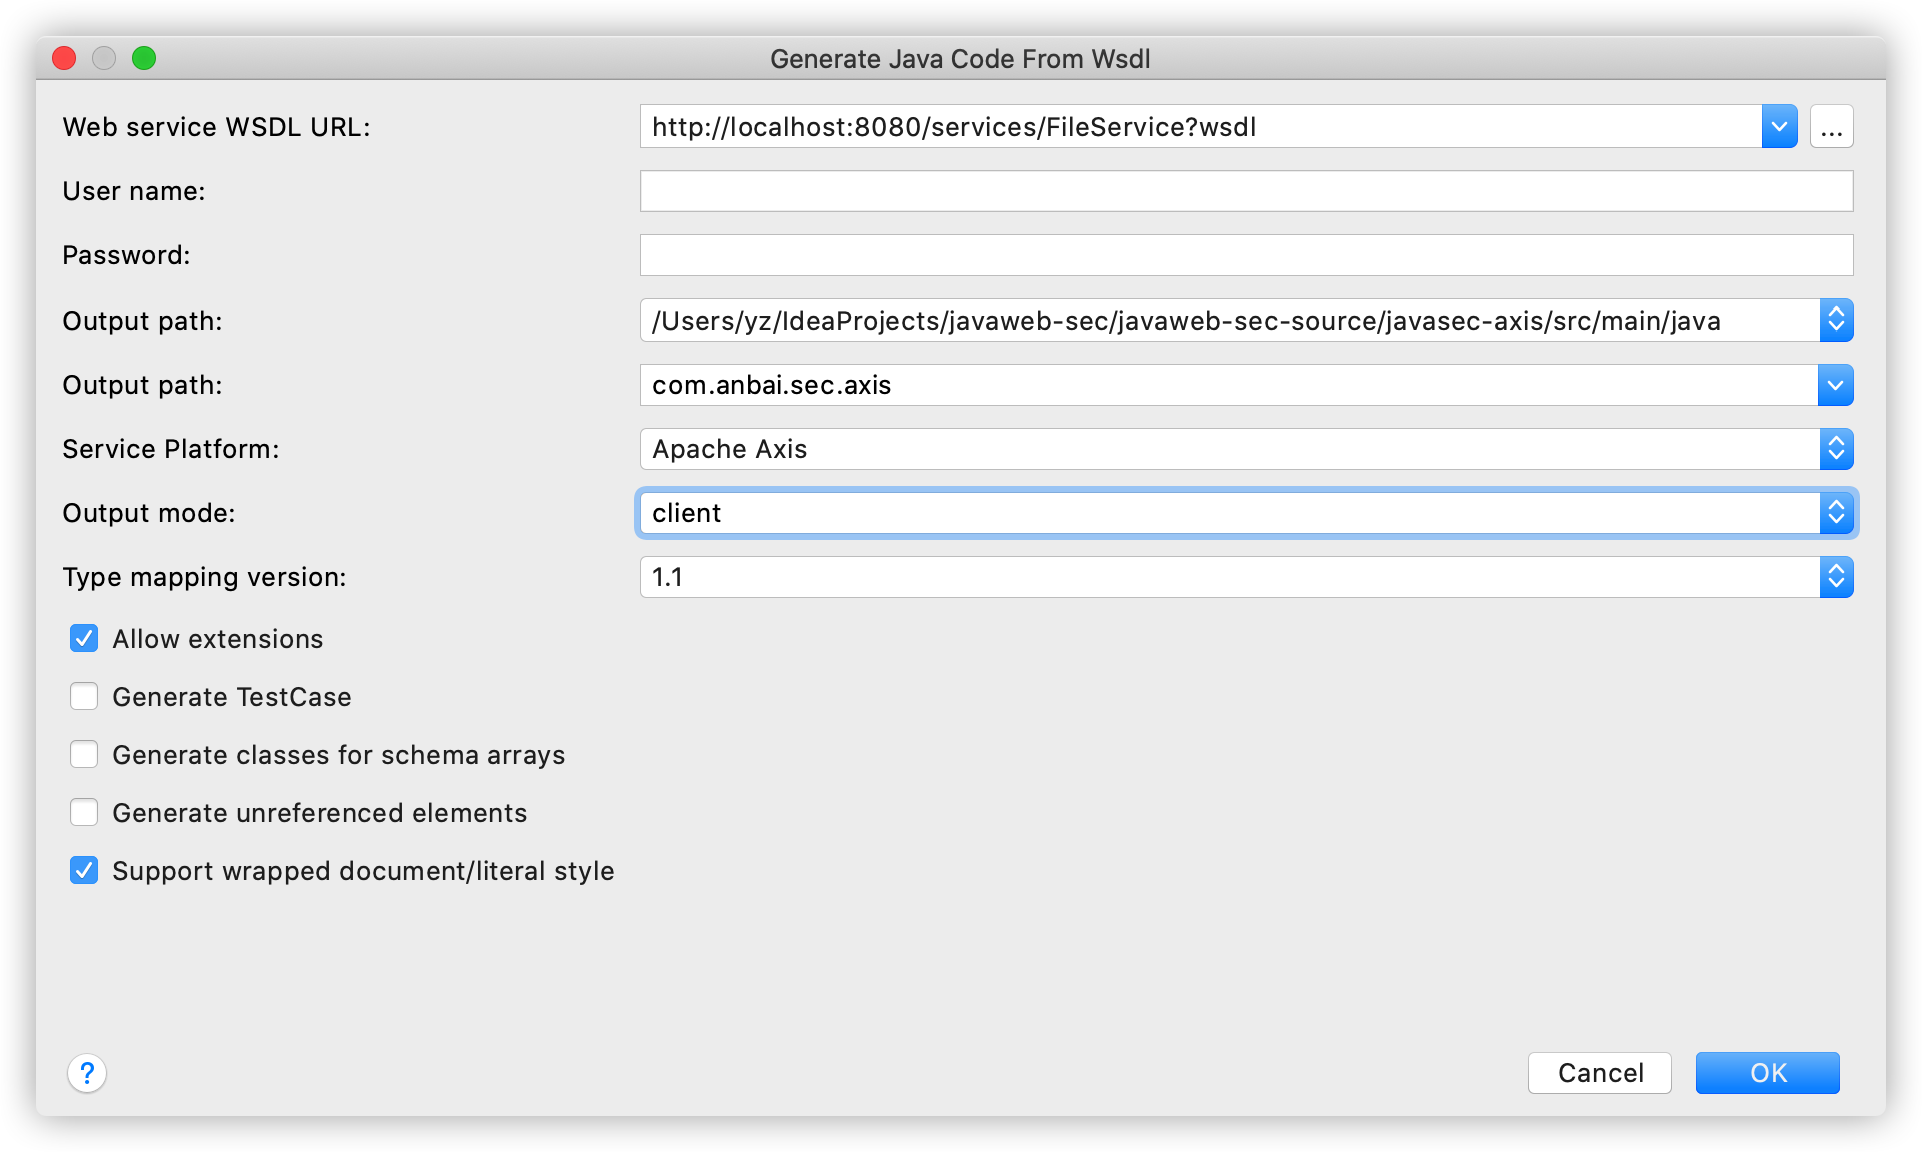This screenshot has width=1922, height=1152.
Task: Uncheck Allow extensions checkbox
Action: click(x=84, y=639)
